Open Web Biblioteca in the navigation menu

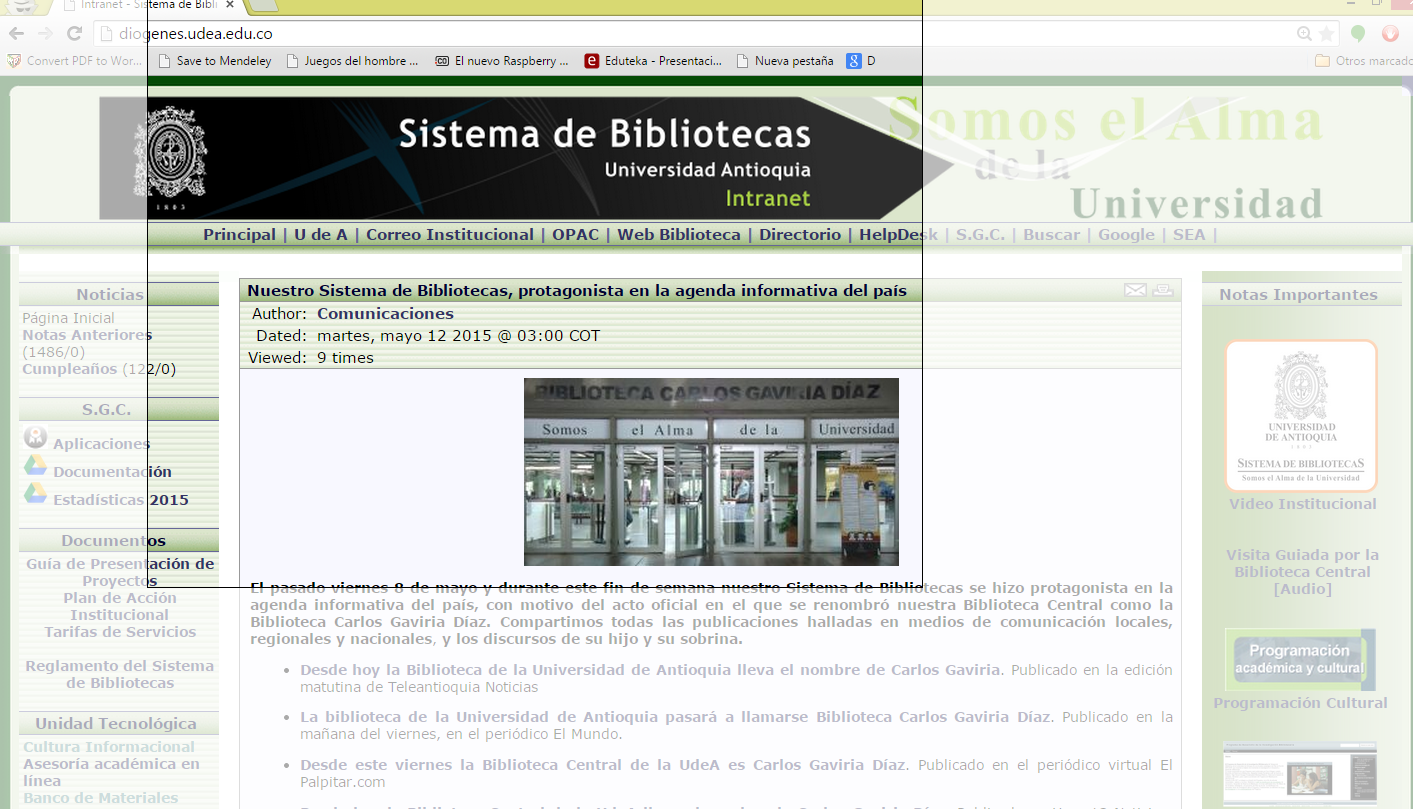(679, 235)
